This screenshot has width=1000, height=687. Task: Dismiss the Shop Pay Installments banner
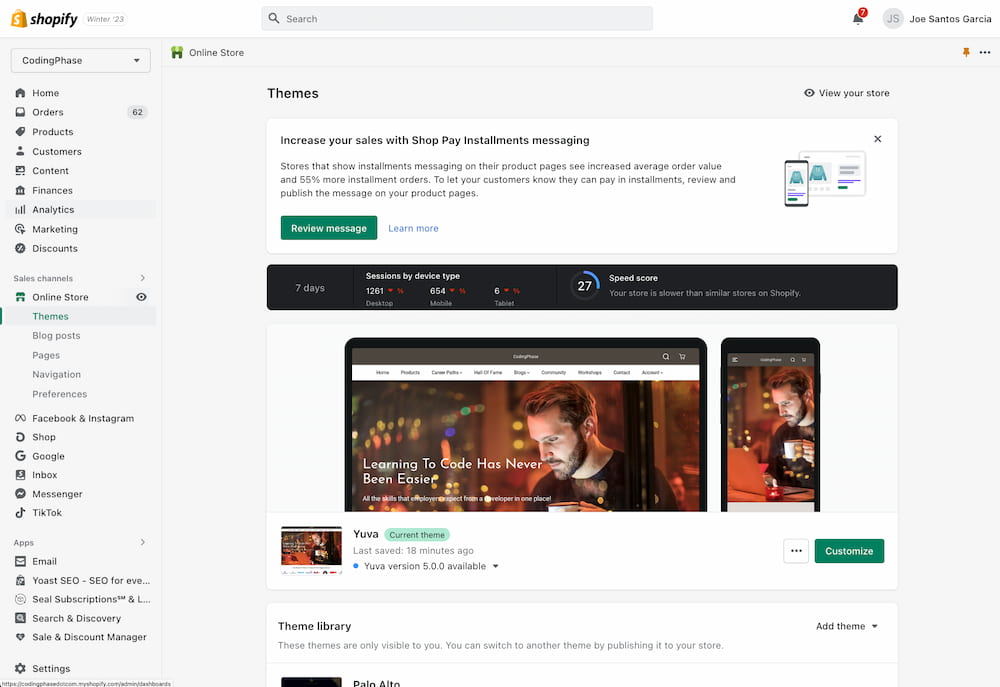coord(878,139)
